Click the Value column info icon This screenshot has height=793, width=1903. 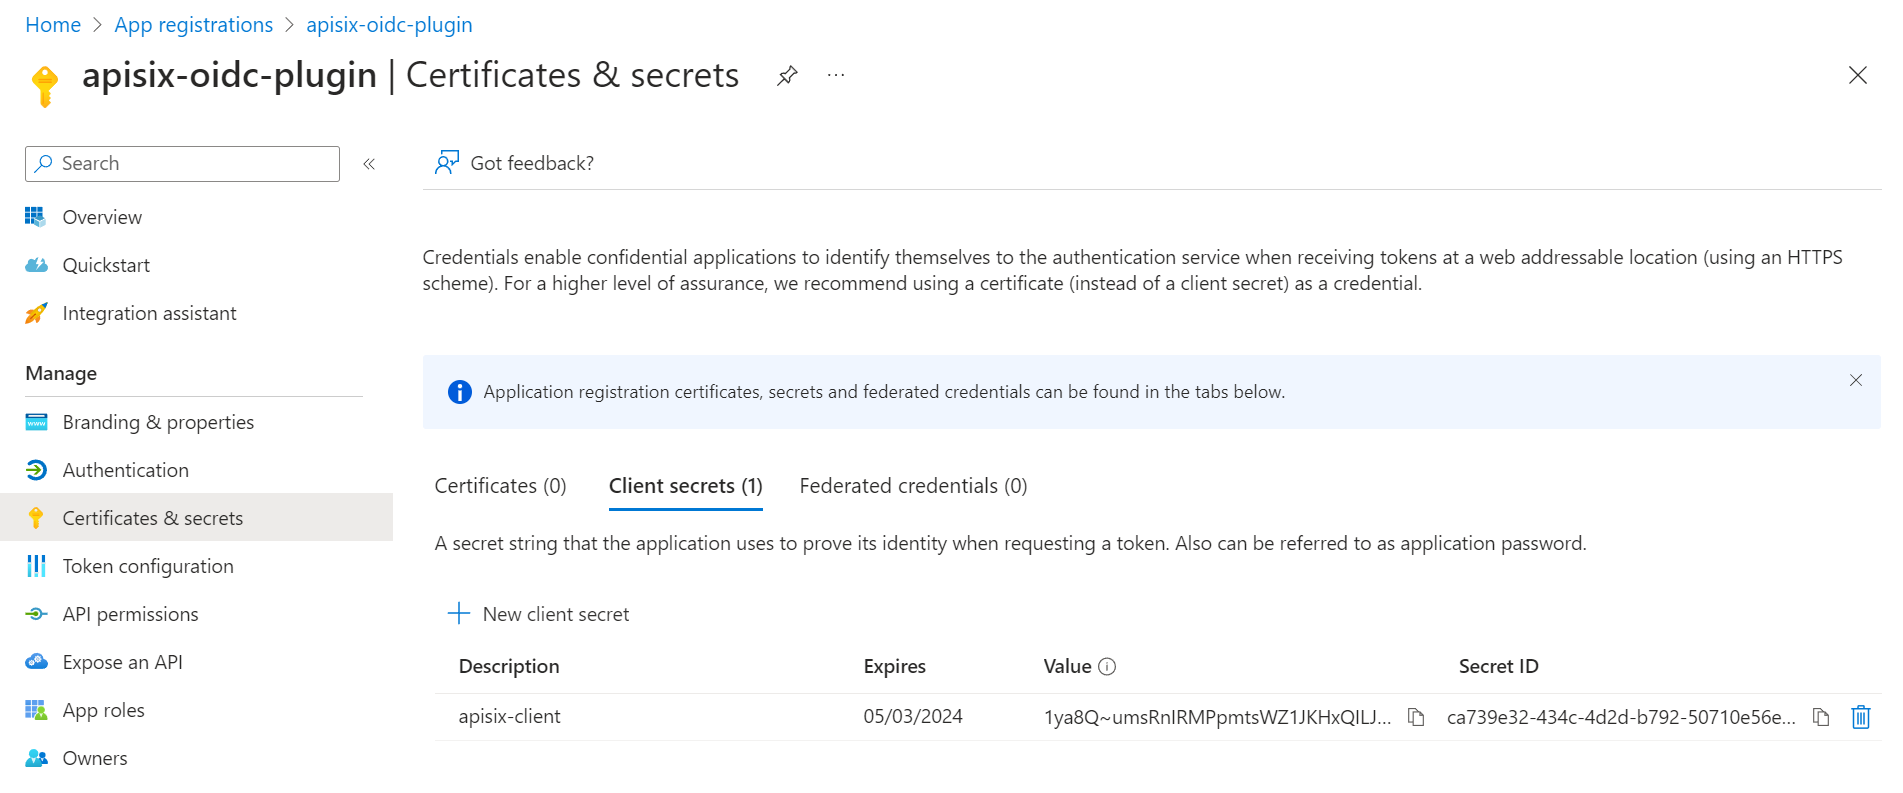1107,667
